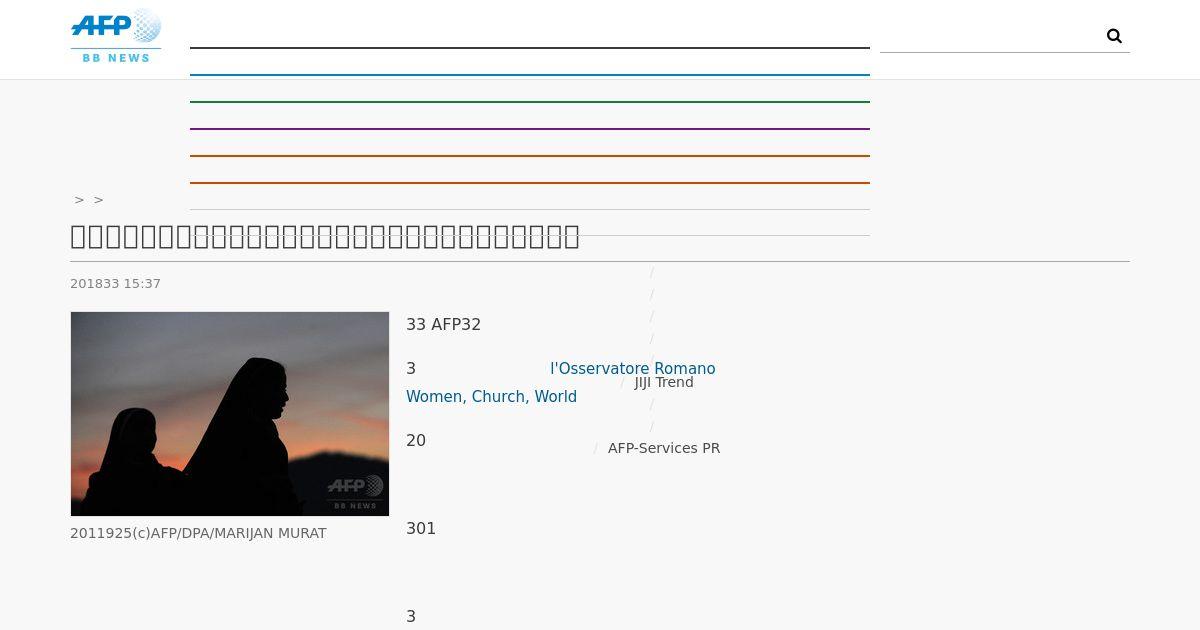This screenshot has width=1200, height=630.
Task: Click the '33 AFP32' dateline text
Action: (x=443, y=325)
